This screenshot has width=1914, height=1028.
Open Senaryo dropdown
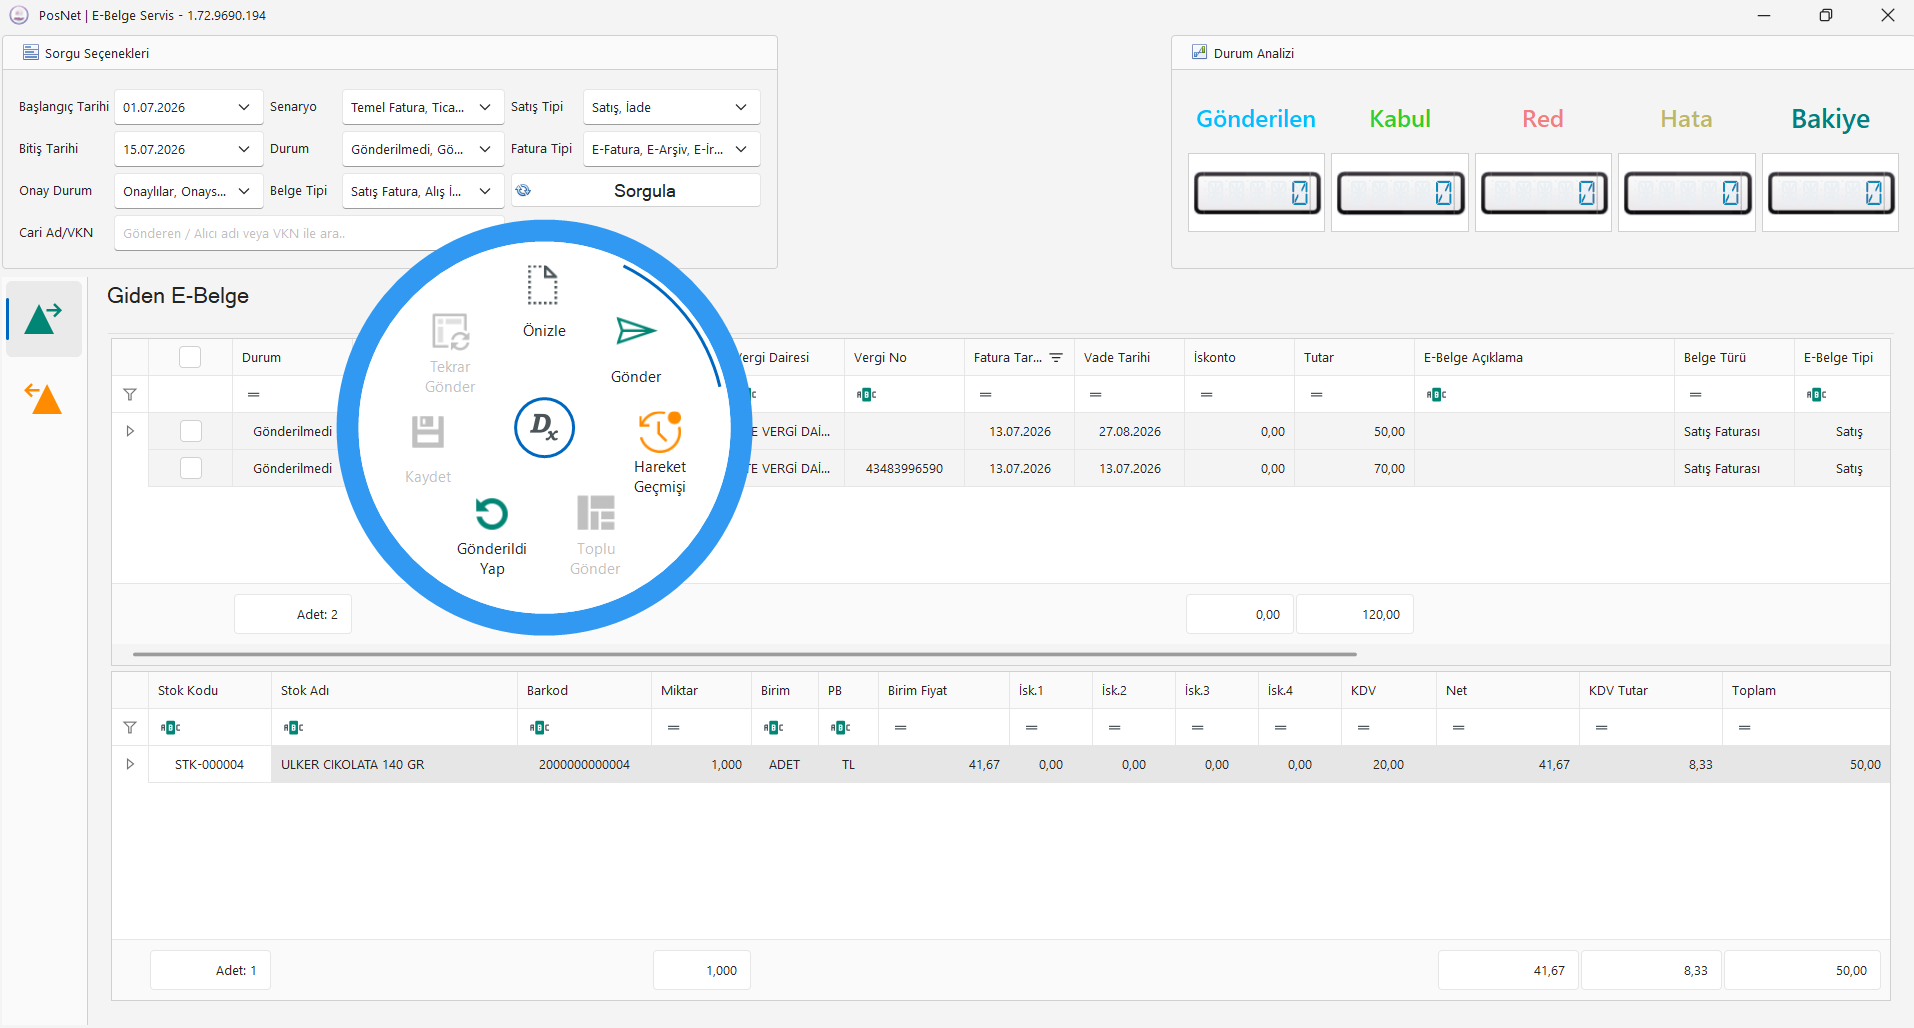[x=485, y=107]
